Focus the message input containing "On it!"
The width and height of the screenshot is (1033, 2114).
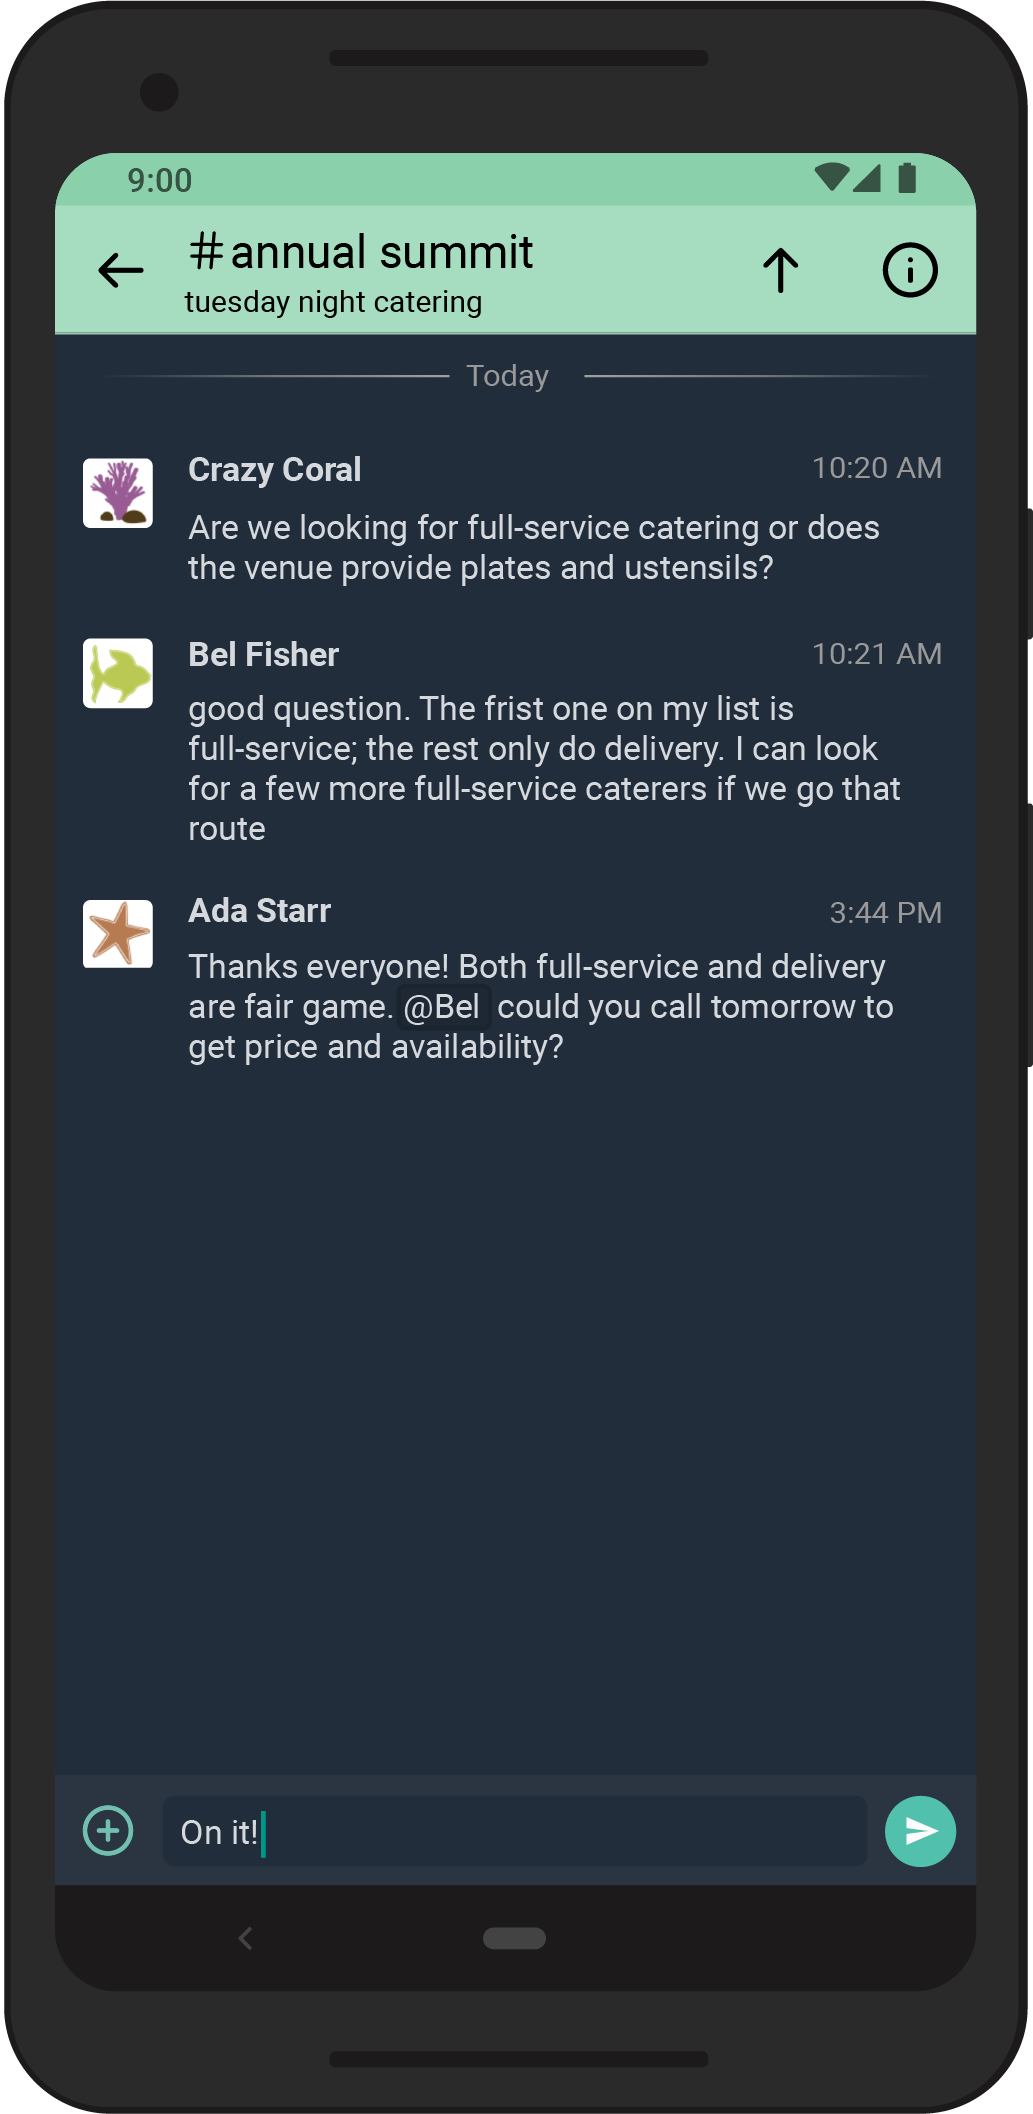tap(515, 1831)
